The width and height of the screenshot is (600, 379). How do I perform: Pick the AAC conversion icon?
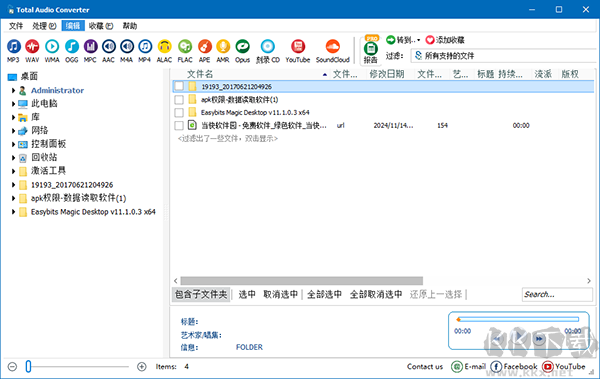tap(109, 47)
